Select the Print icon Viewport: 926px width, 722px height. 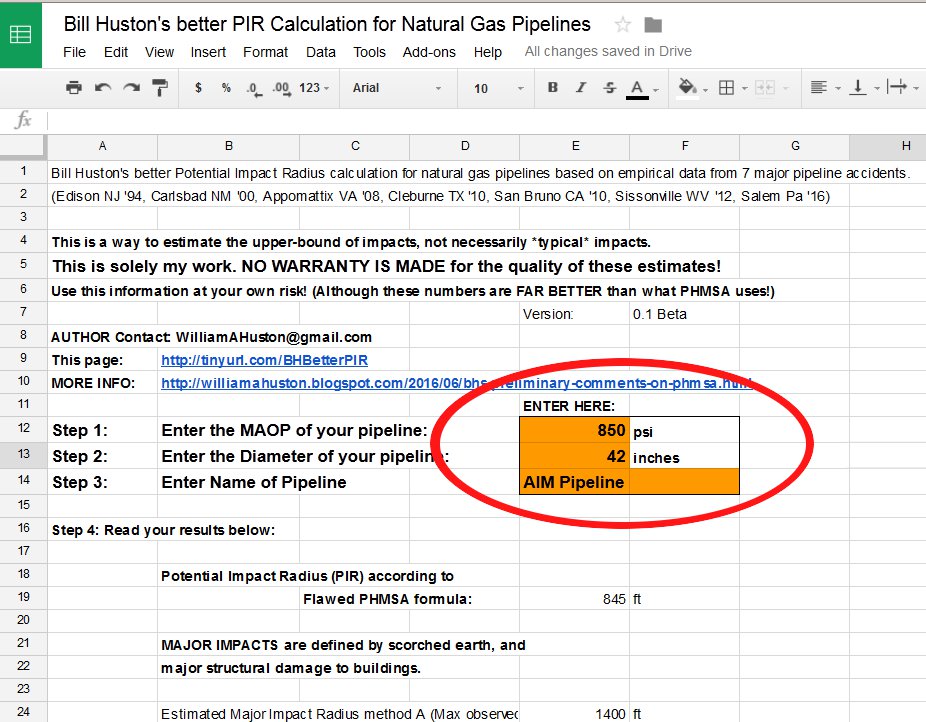(x=74, y=88)
